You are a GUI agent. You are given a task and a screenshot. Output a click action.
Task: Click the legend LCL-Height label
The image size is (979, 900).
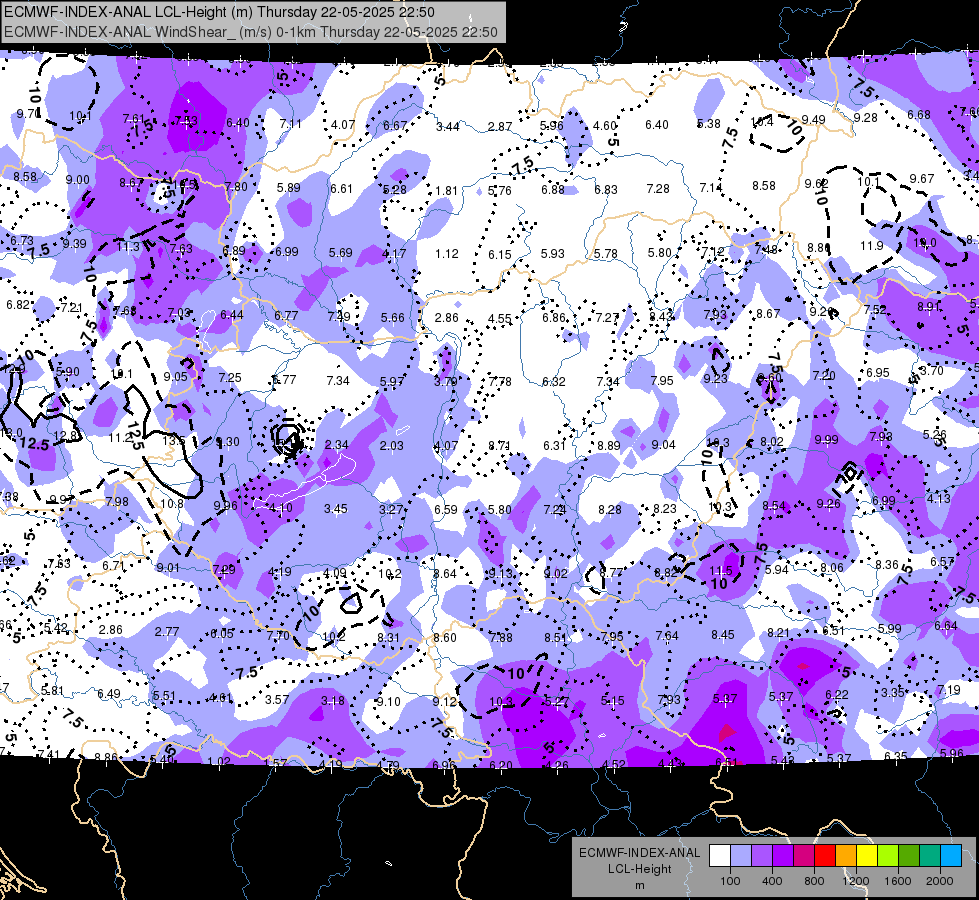click(639, 869)
